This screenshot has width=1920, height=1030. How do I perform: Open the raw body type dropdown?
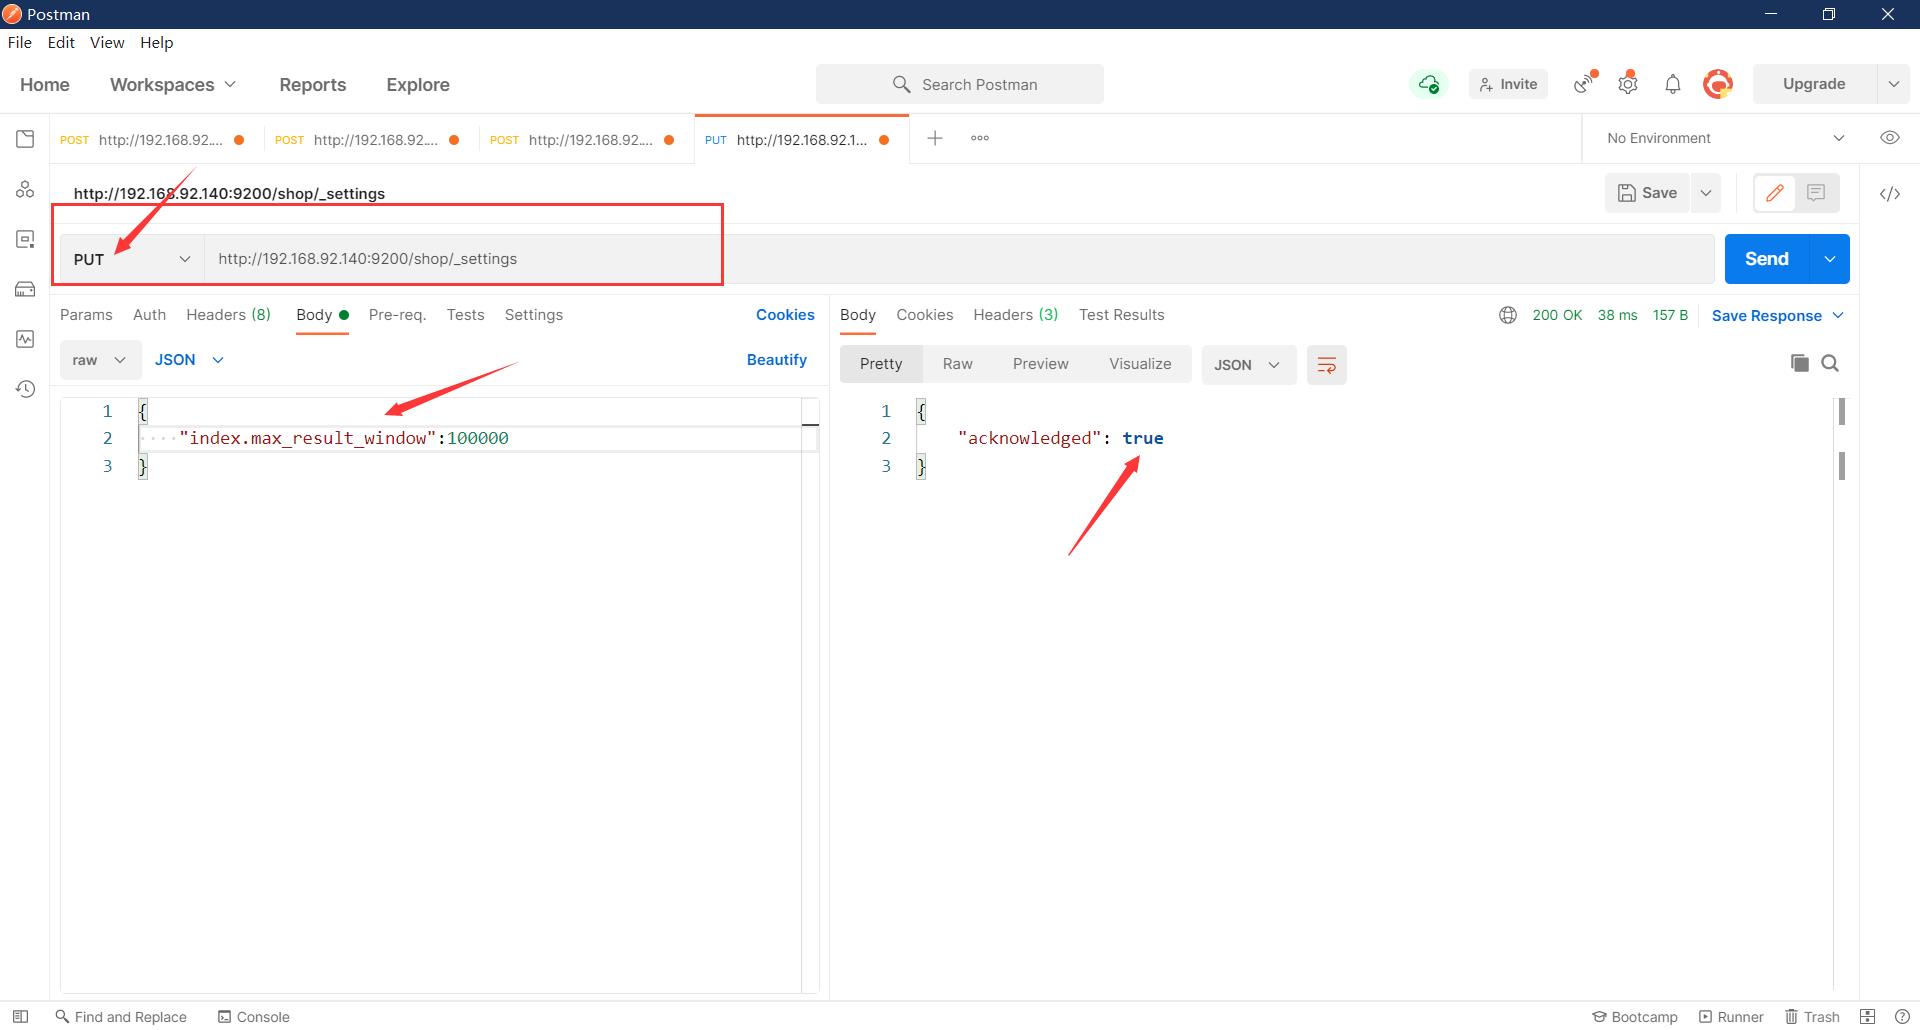tap(100, 360)
